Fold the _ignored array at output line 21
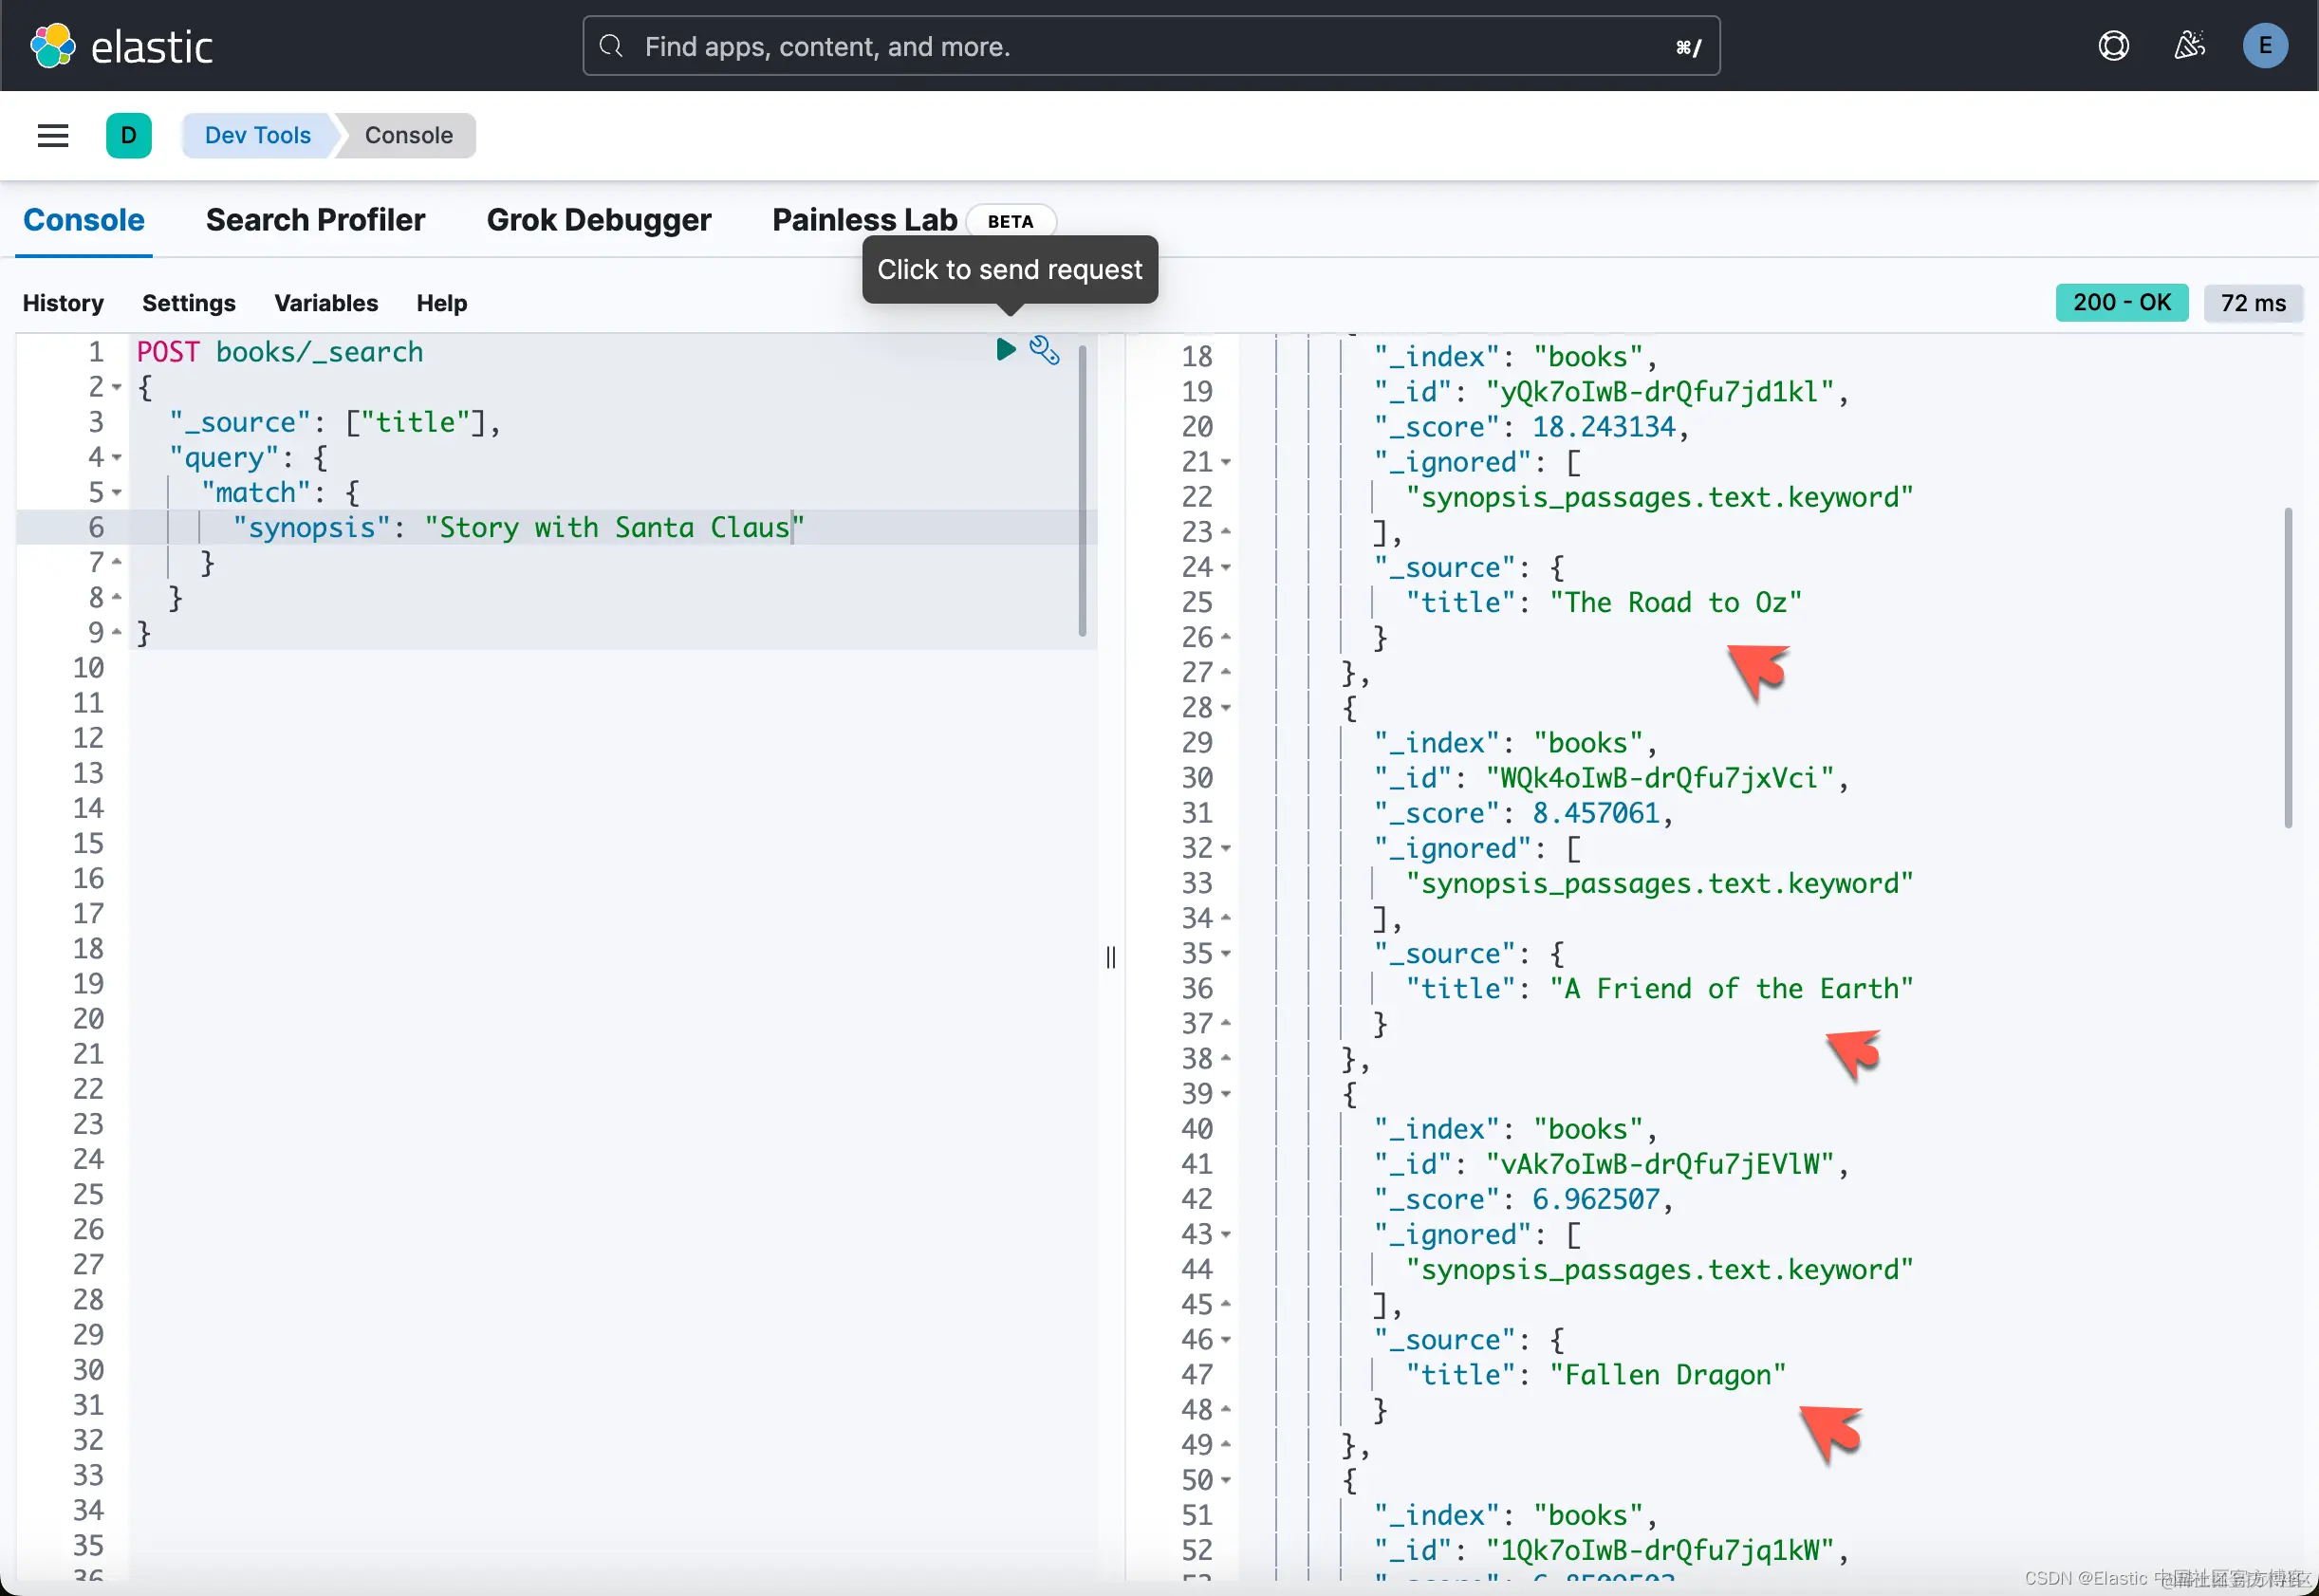 1226,463
